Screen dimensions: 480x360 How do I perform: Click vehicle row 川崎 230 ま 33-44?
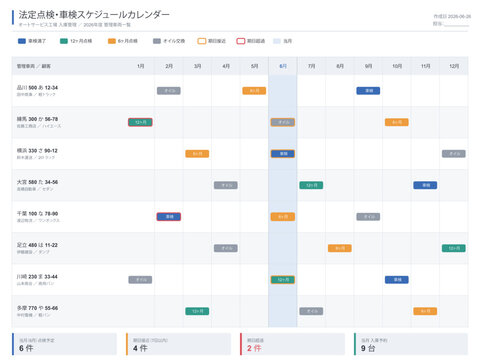click(240, 280)
